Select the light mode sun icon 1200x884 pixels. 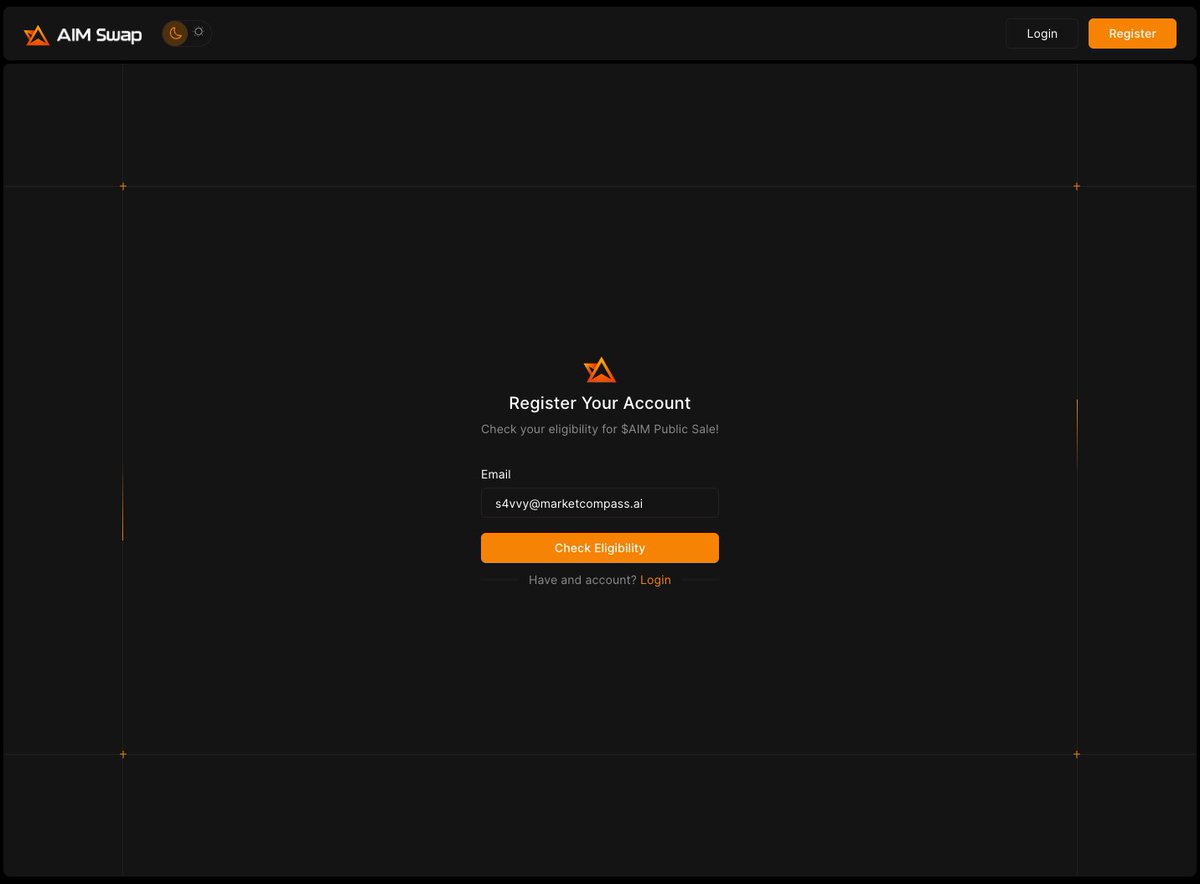(199, 32)
